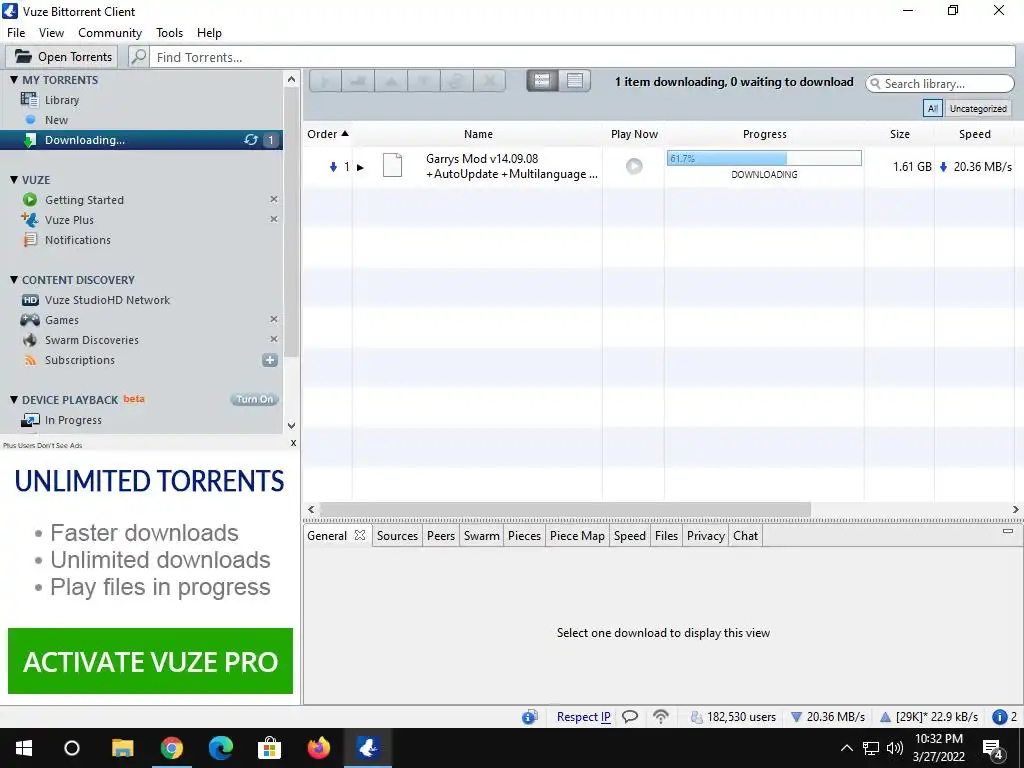Click the wifi network status icon
The image size is (1024, 768).
click(661, 717)
